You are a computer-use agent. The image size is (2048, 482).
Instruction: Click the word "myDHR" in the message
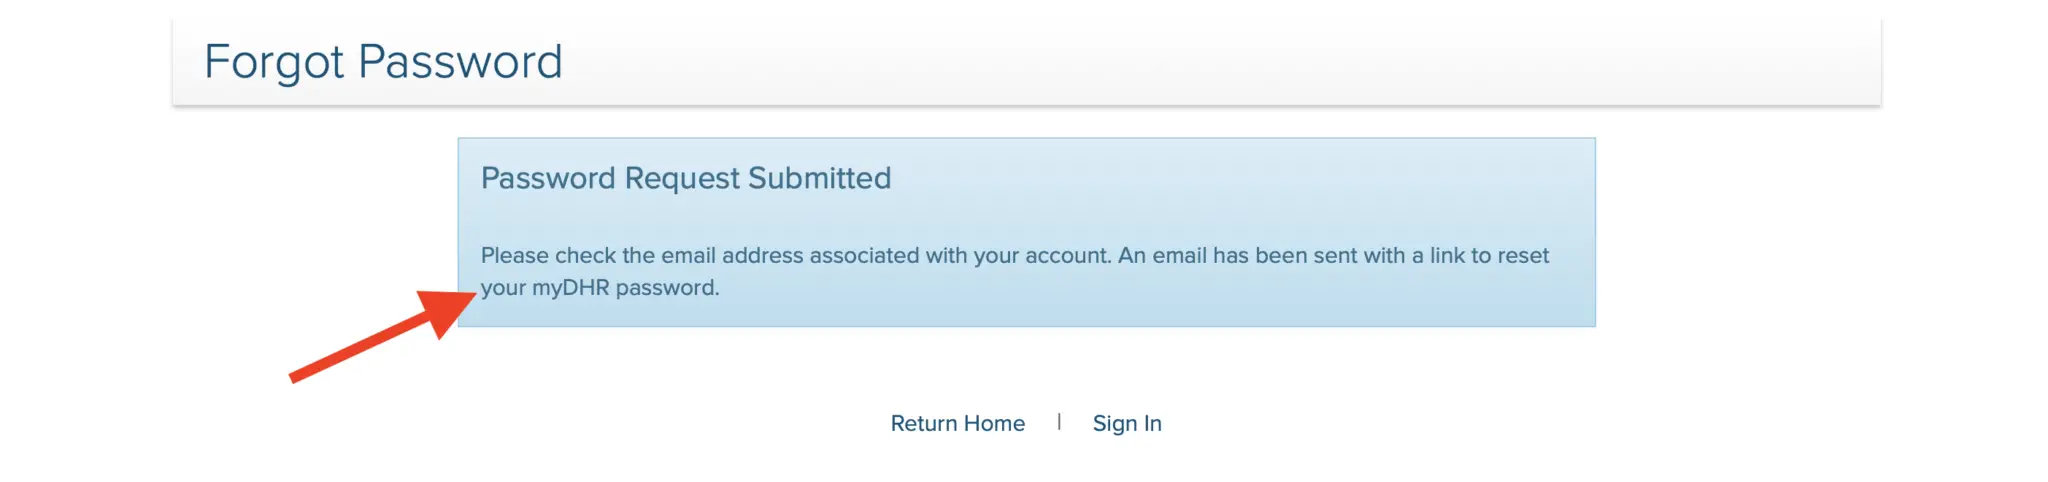tap(570, 288)
